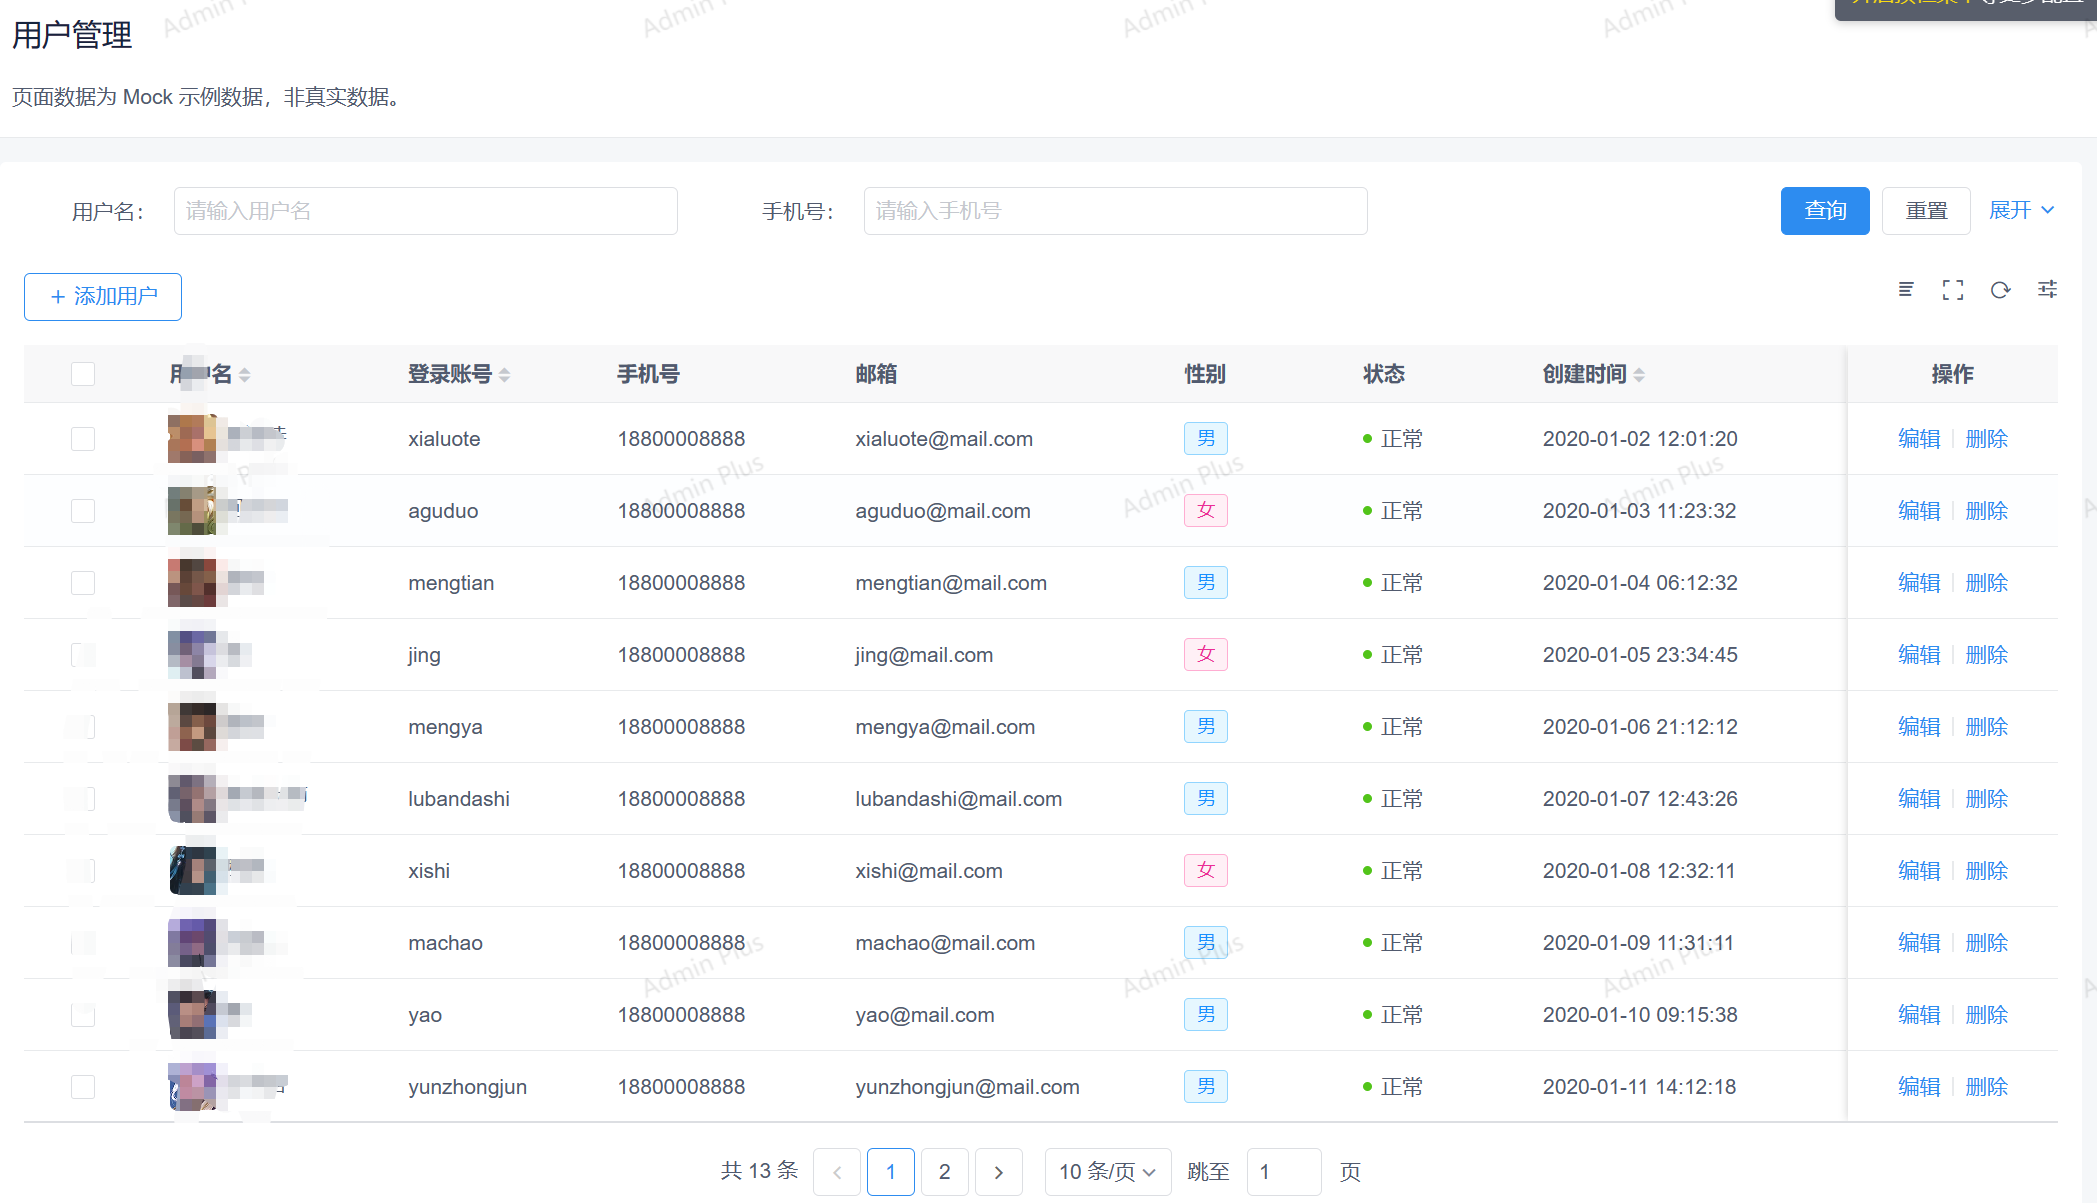
Task: Check the yunzhongjun row checkbox
Action: (x=83, y=1087)
